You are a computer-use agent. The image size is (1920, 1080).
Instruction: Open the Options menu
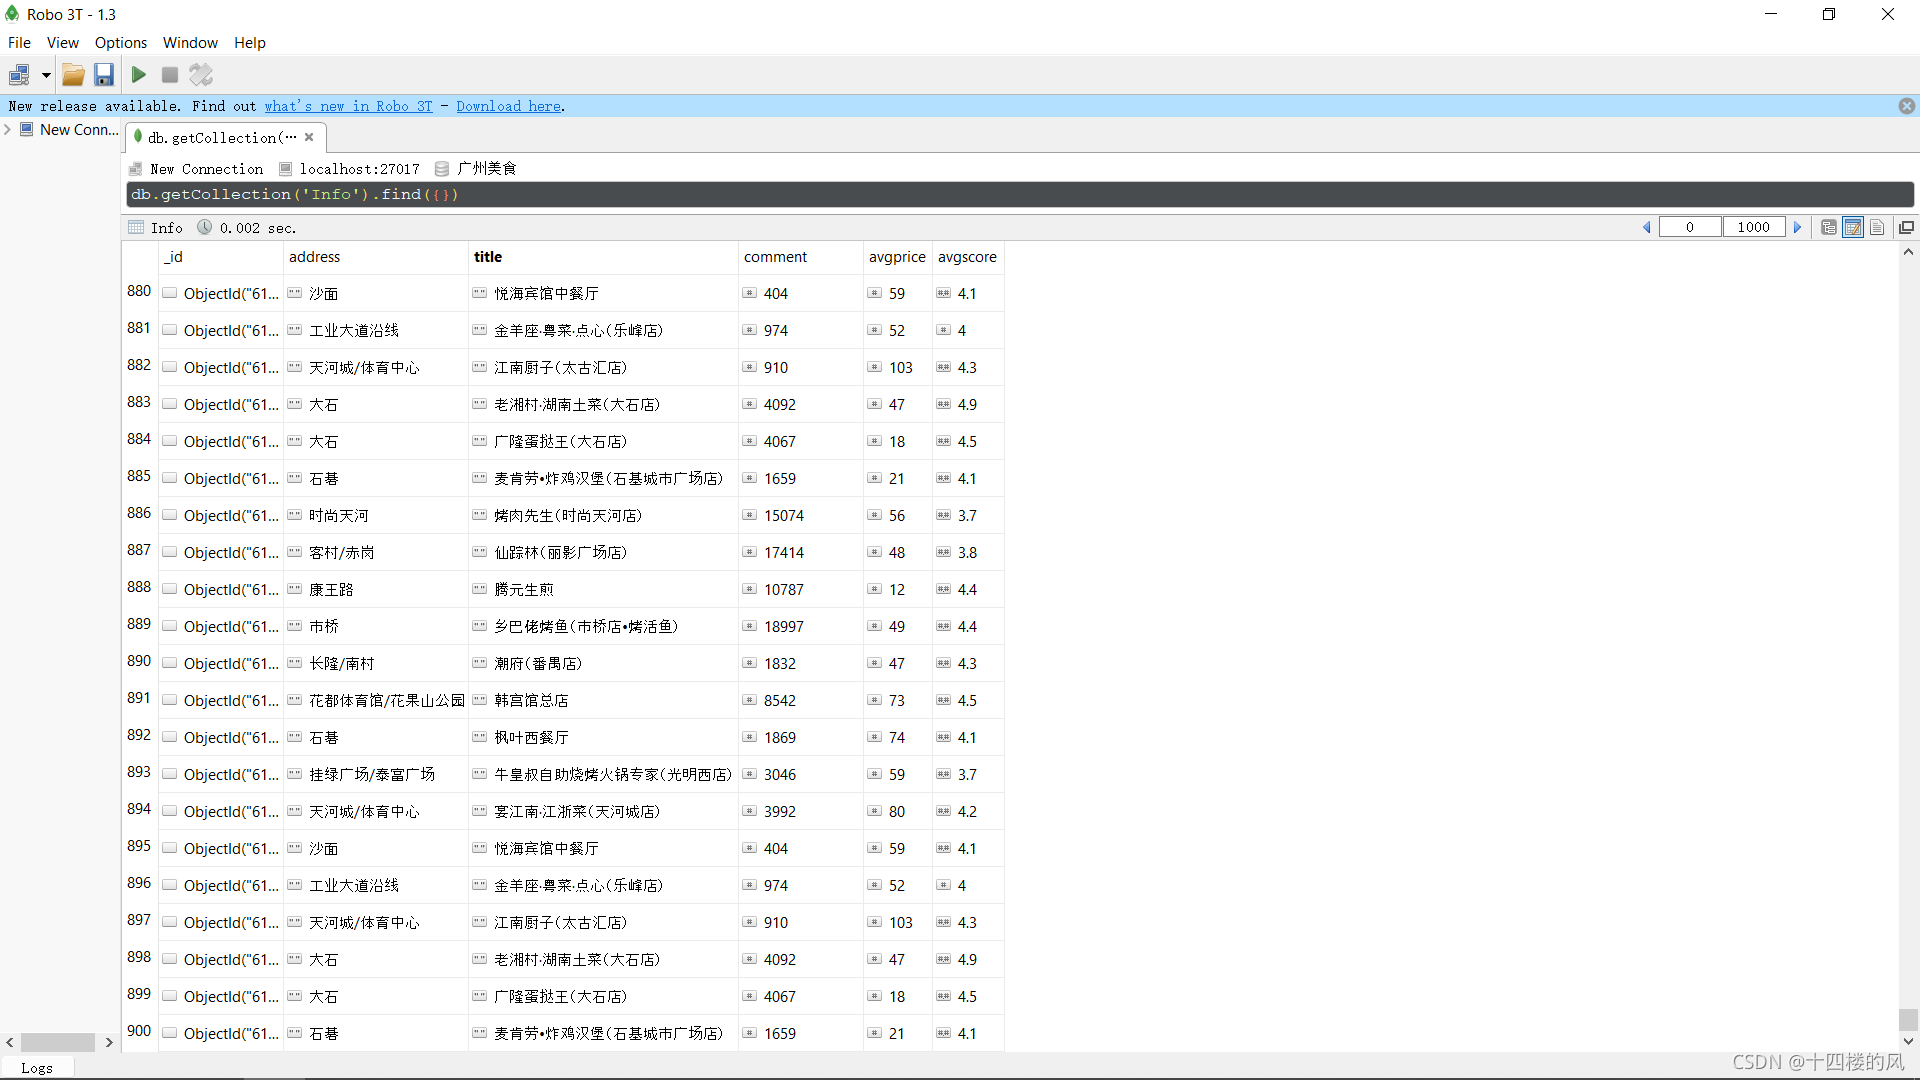click(120, 43)
